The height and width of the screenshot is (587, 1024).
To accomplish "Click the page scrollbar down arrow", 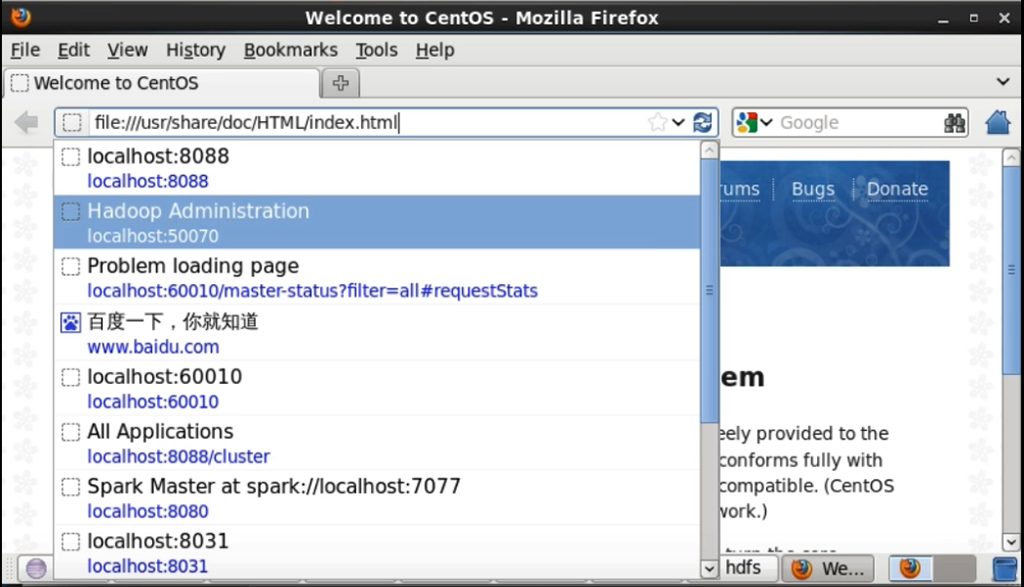I will (1011, 542).
